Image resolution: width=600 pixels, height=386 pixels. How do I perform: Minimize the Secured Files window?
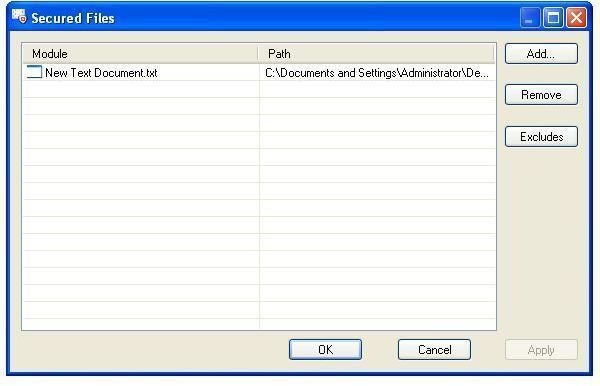click(530, 18)
